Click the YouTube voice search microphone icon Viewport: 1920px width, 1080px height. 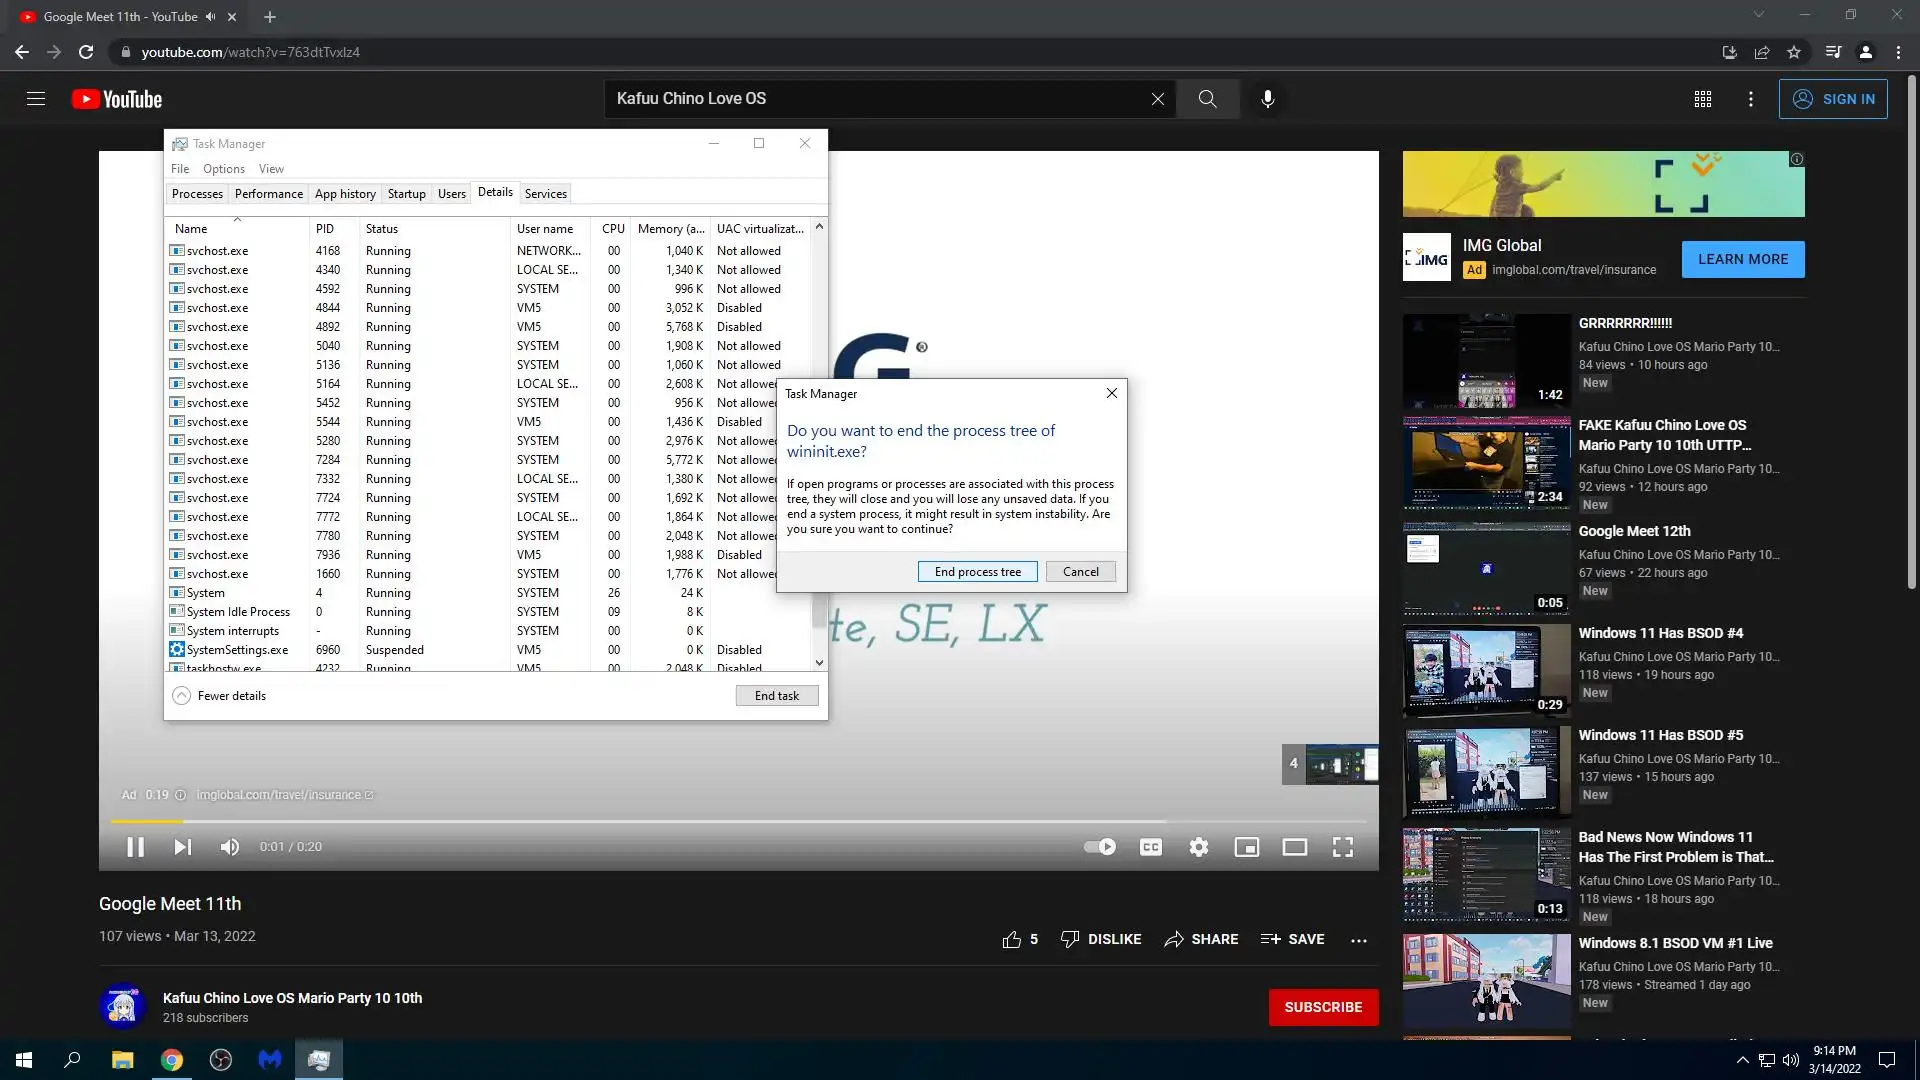coord(1267,99)
